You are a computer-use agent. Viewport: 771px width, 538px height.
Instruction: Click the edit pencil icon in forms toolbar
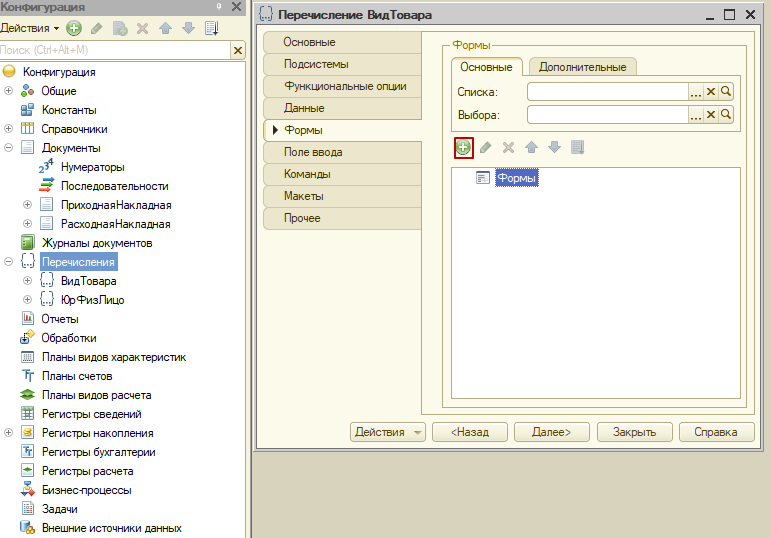486,148
